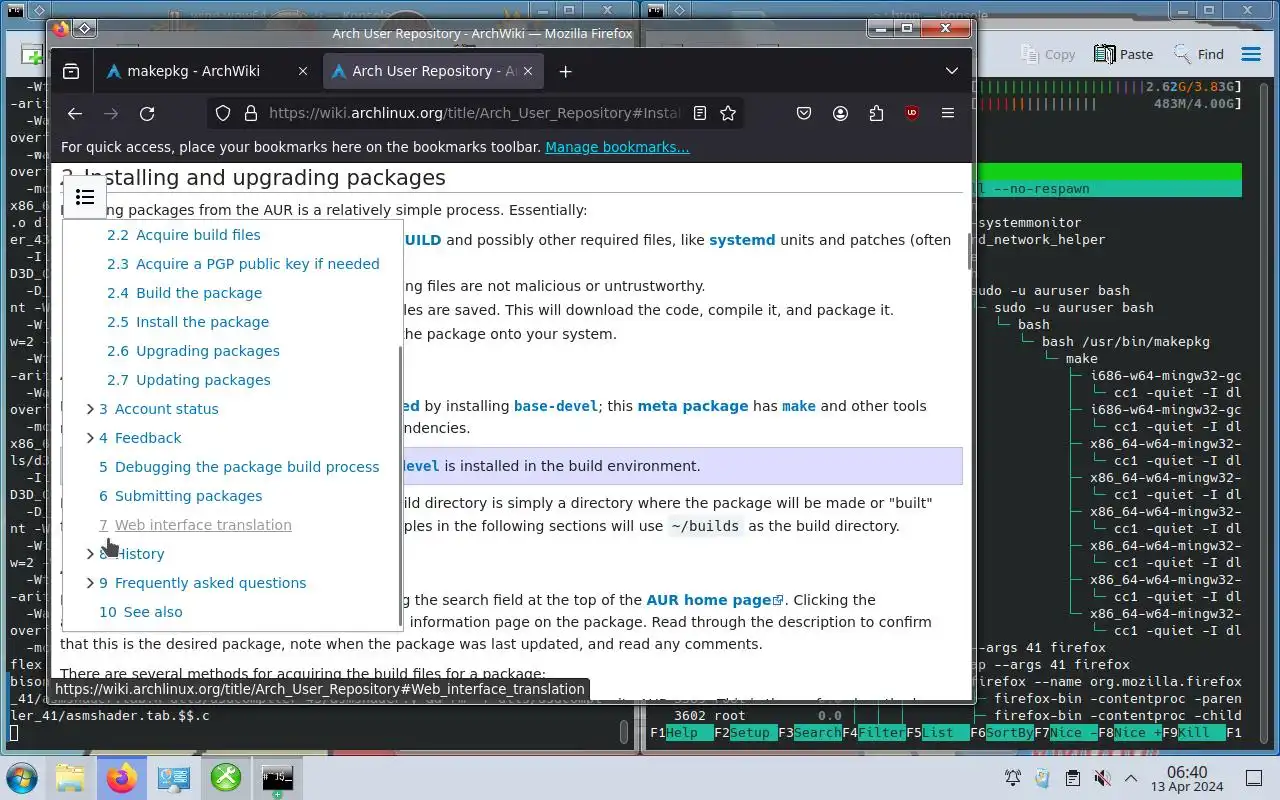Viewport: 1280px width, 800px height.
Task: Reload the current ArchWiki page
Action: pos(147,114)
